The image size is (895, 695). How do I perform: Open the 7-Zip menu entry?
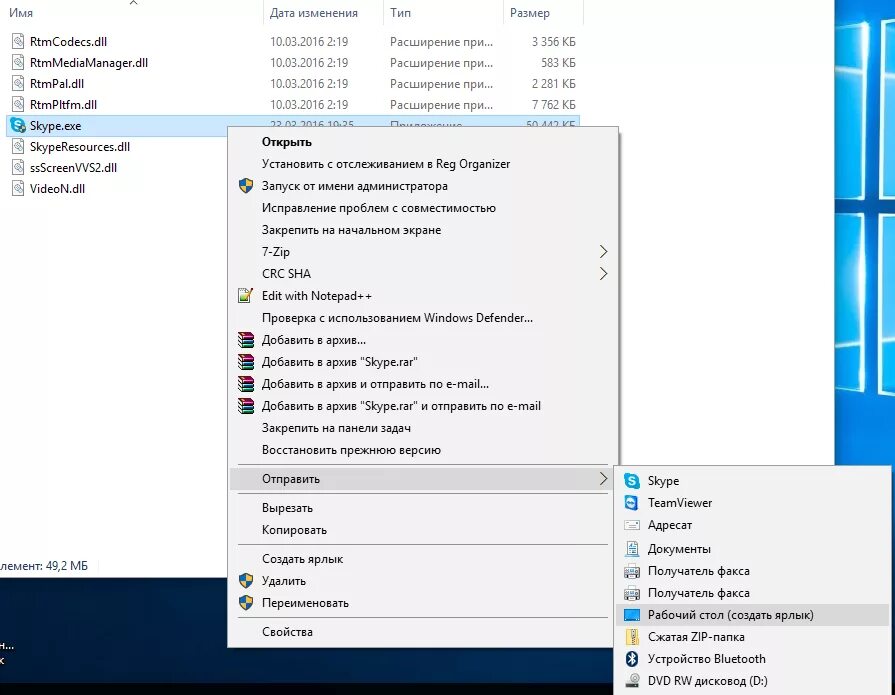click(423, 252)
